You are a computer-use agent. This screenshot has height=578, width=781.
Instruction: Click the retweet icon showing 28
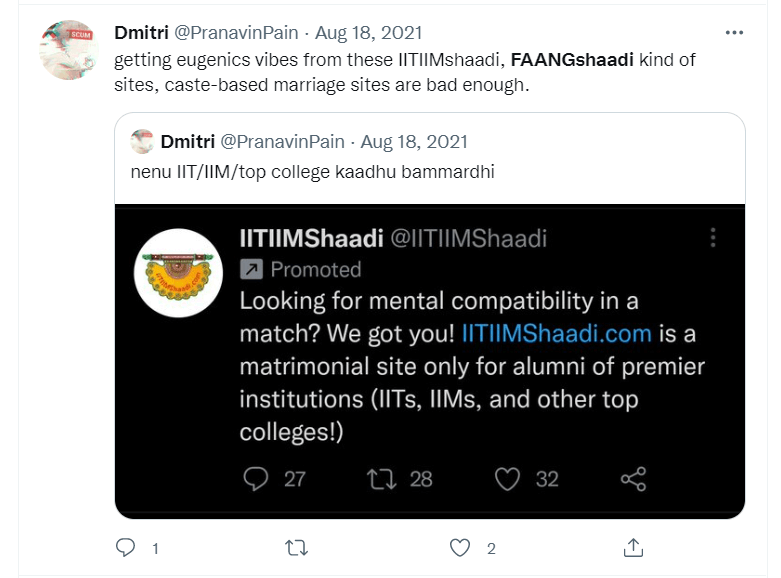coord(382,479)
